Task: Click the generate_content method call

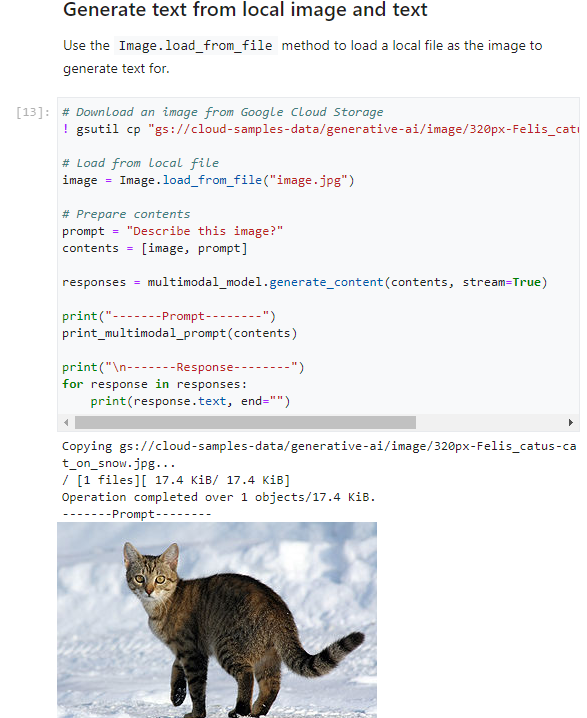Action: (x=326, y=282)
